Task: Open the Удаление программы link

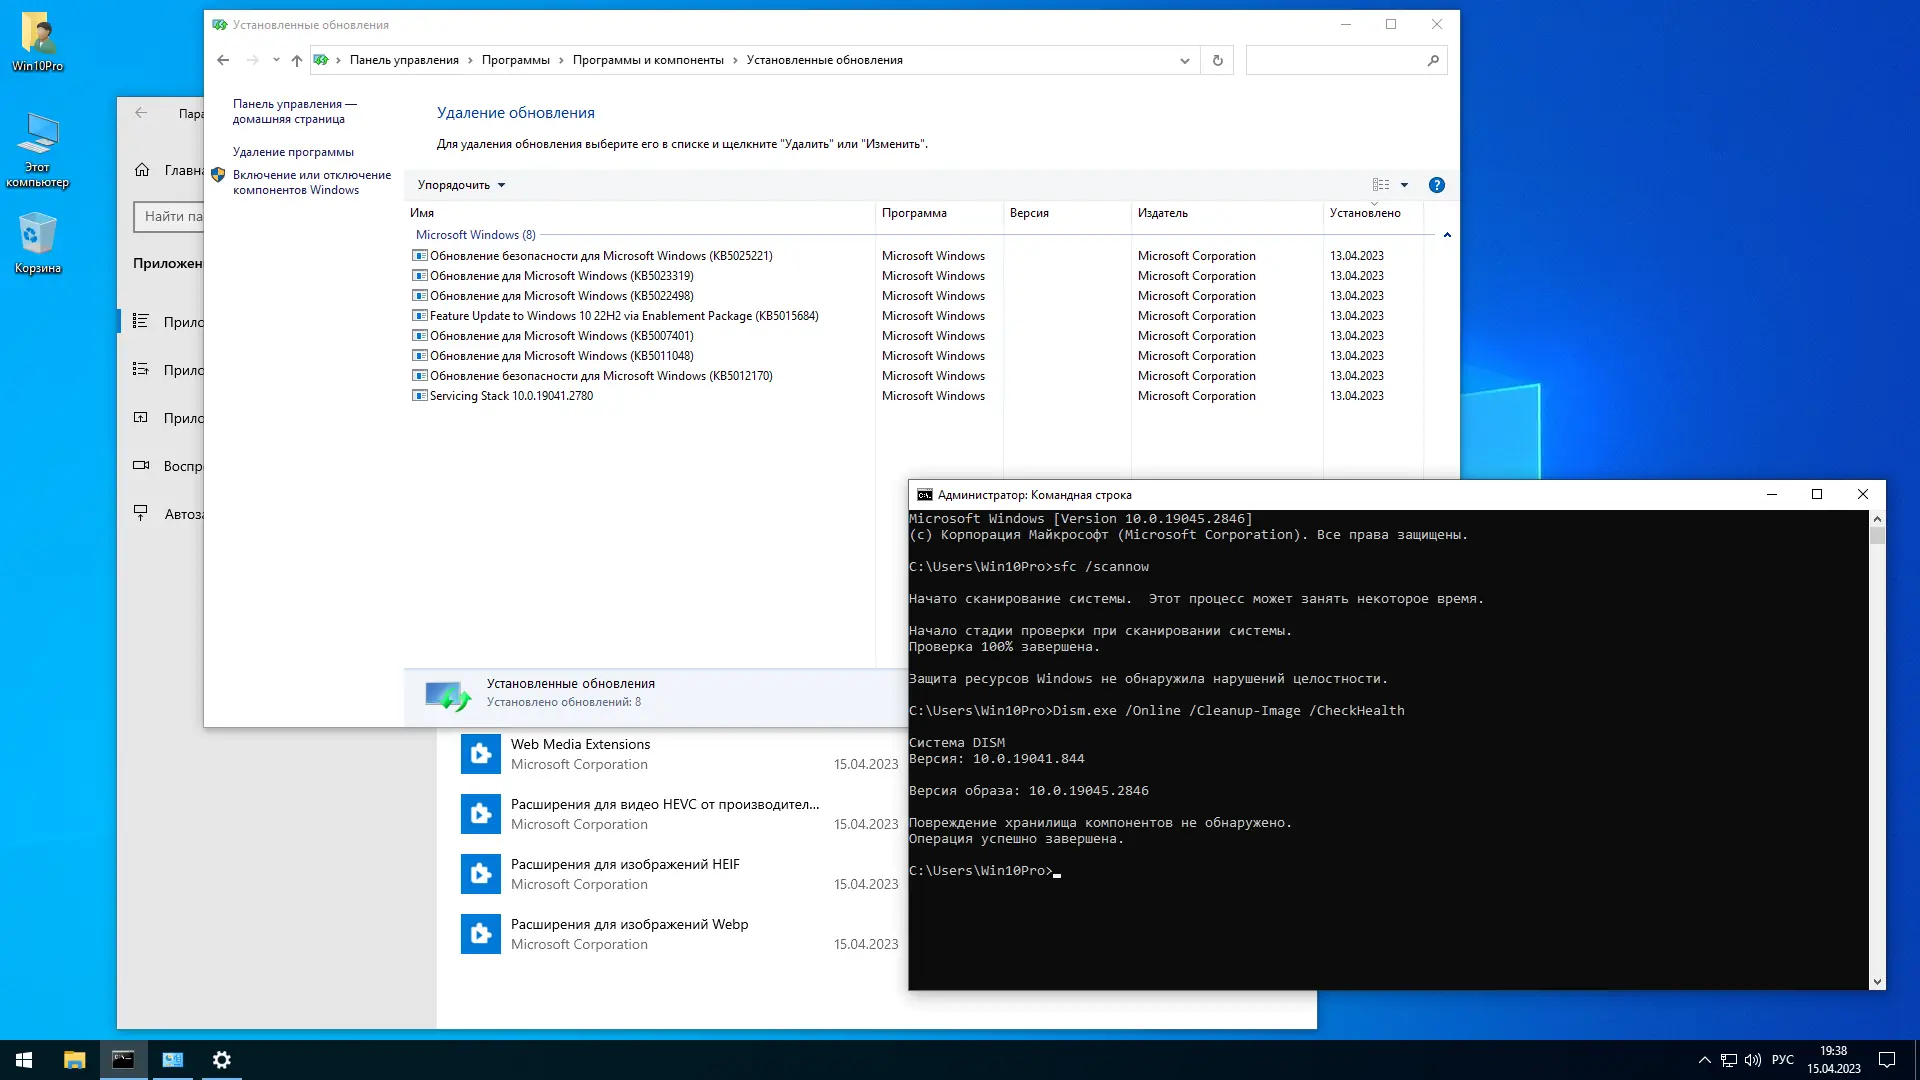Action: pyautogui.click(x=293, y=151)
